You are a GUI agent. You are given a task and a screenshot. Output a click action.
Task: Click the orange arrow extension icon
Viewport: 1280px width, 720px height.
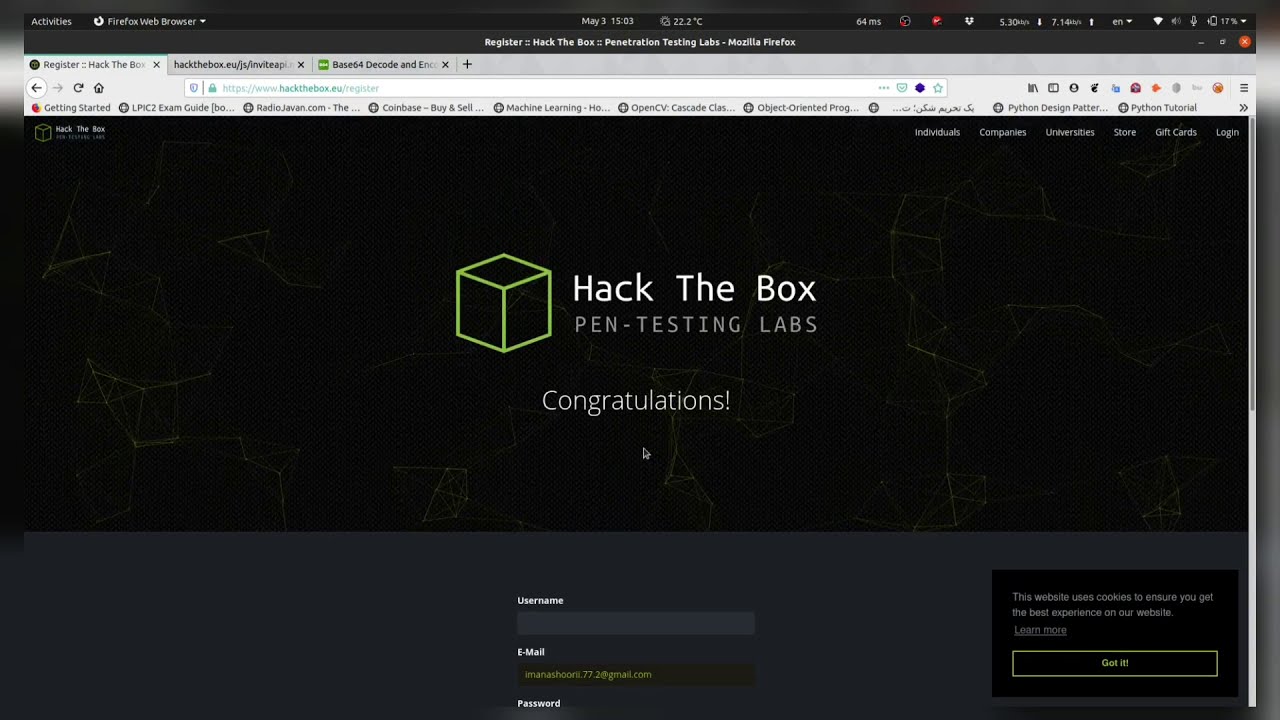pyautogui.click(x=1156, y=88)
